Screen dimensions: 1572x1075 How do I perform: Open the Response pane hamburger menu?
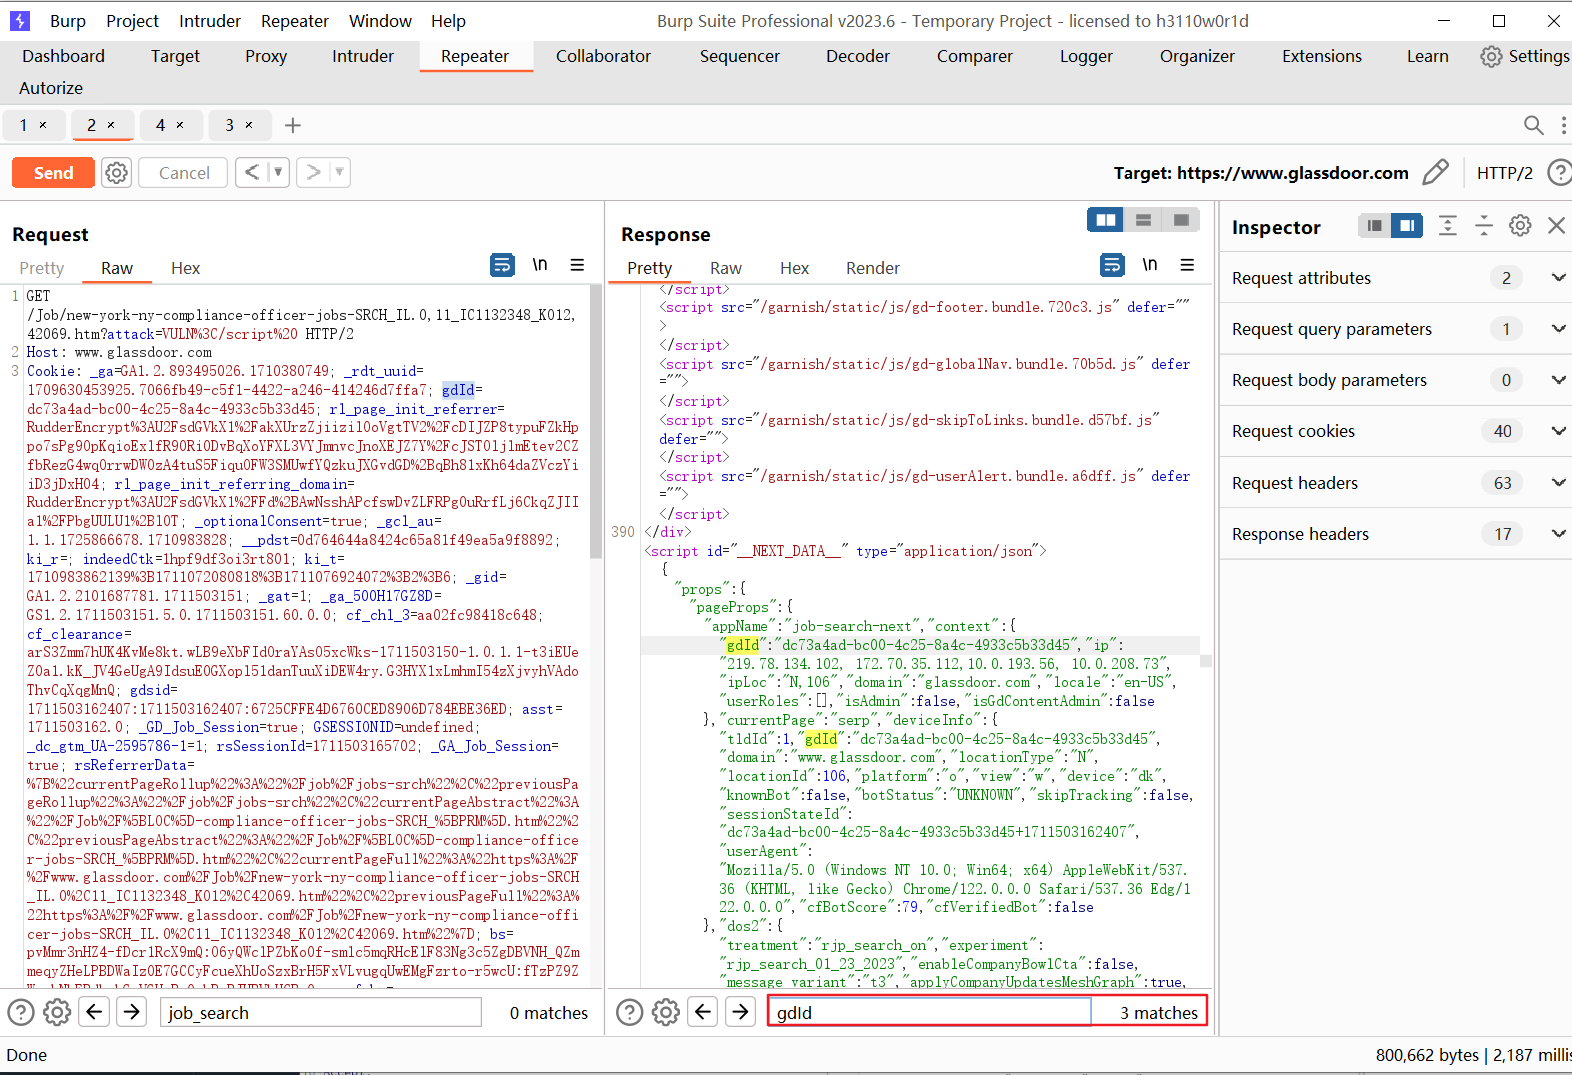(1187, 265)
